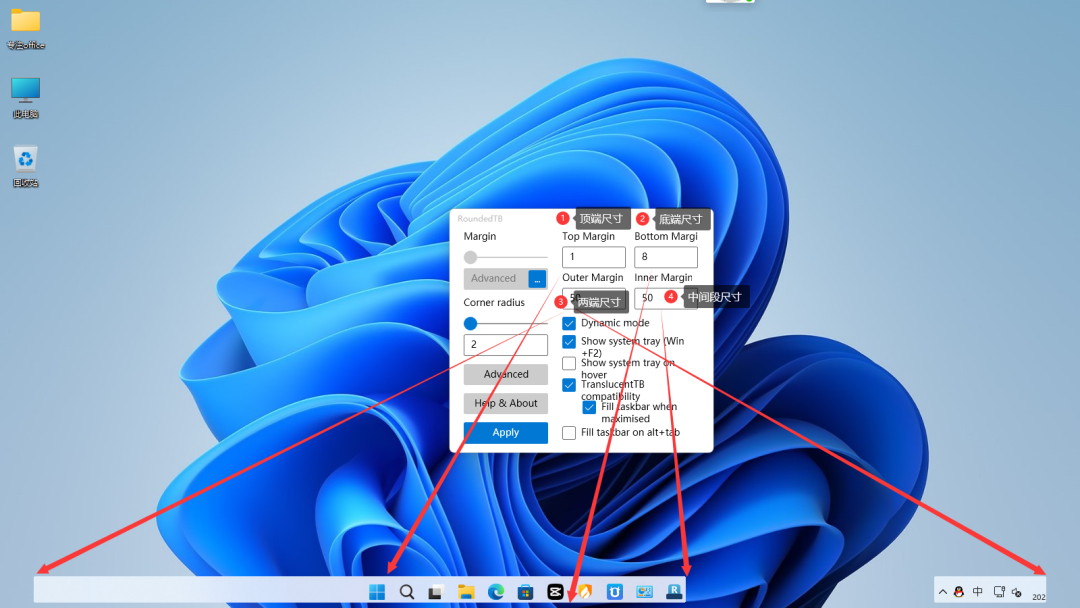Click the Margin slider handle

click(x=470, y=257)
